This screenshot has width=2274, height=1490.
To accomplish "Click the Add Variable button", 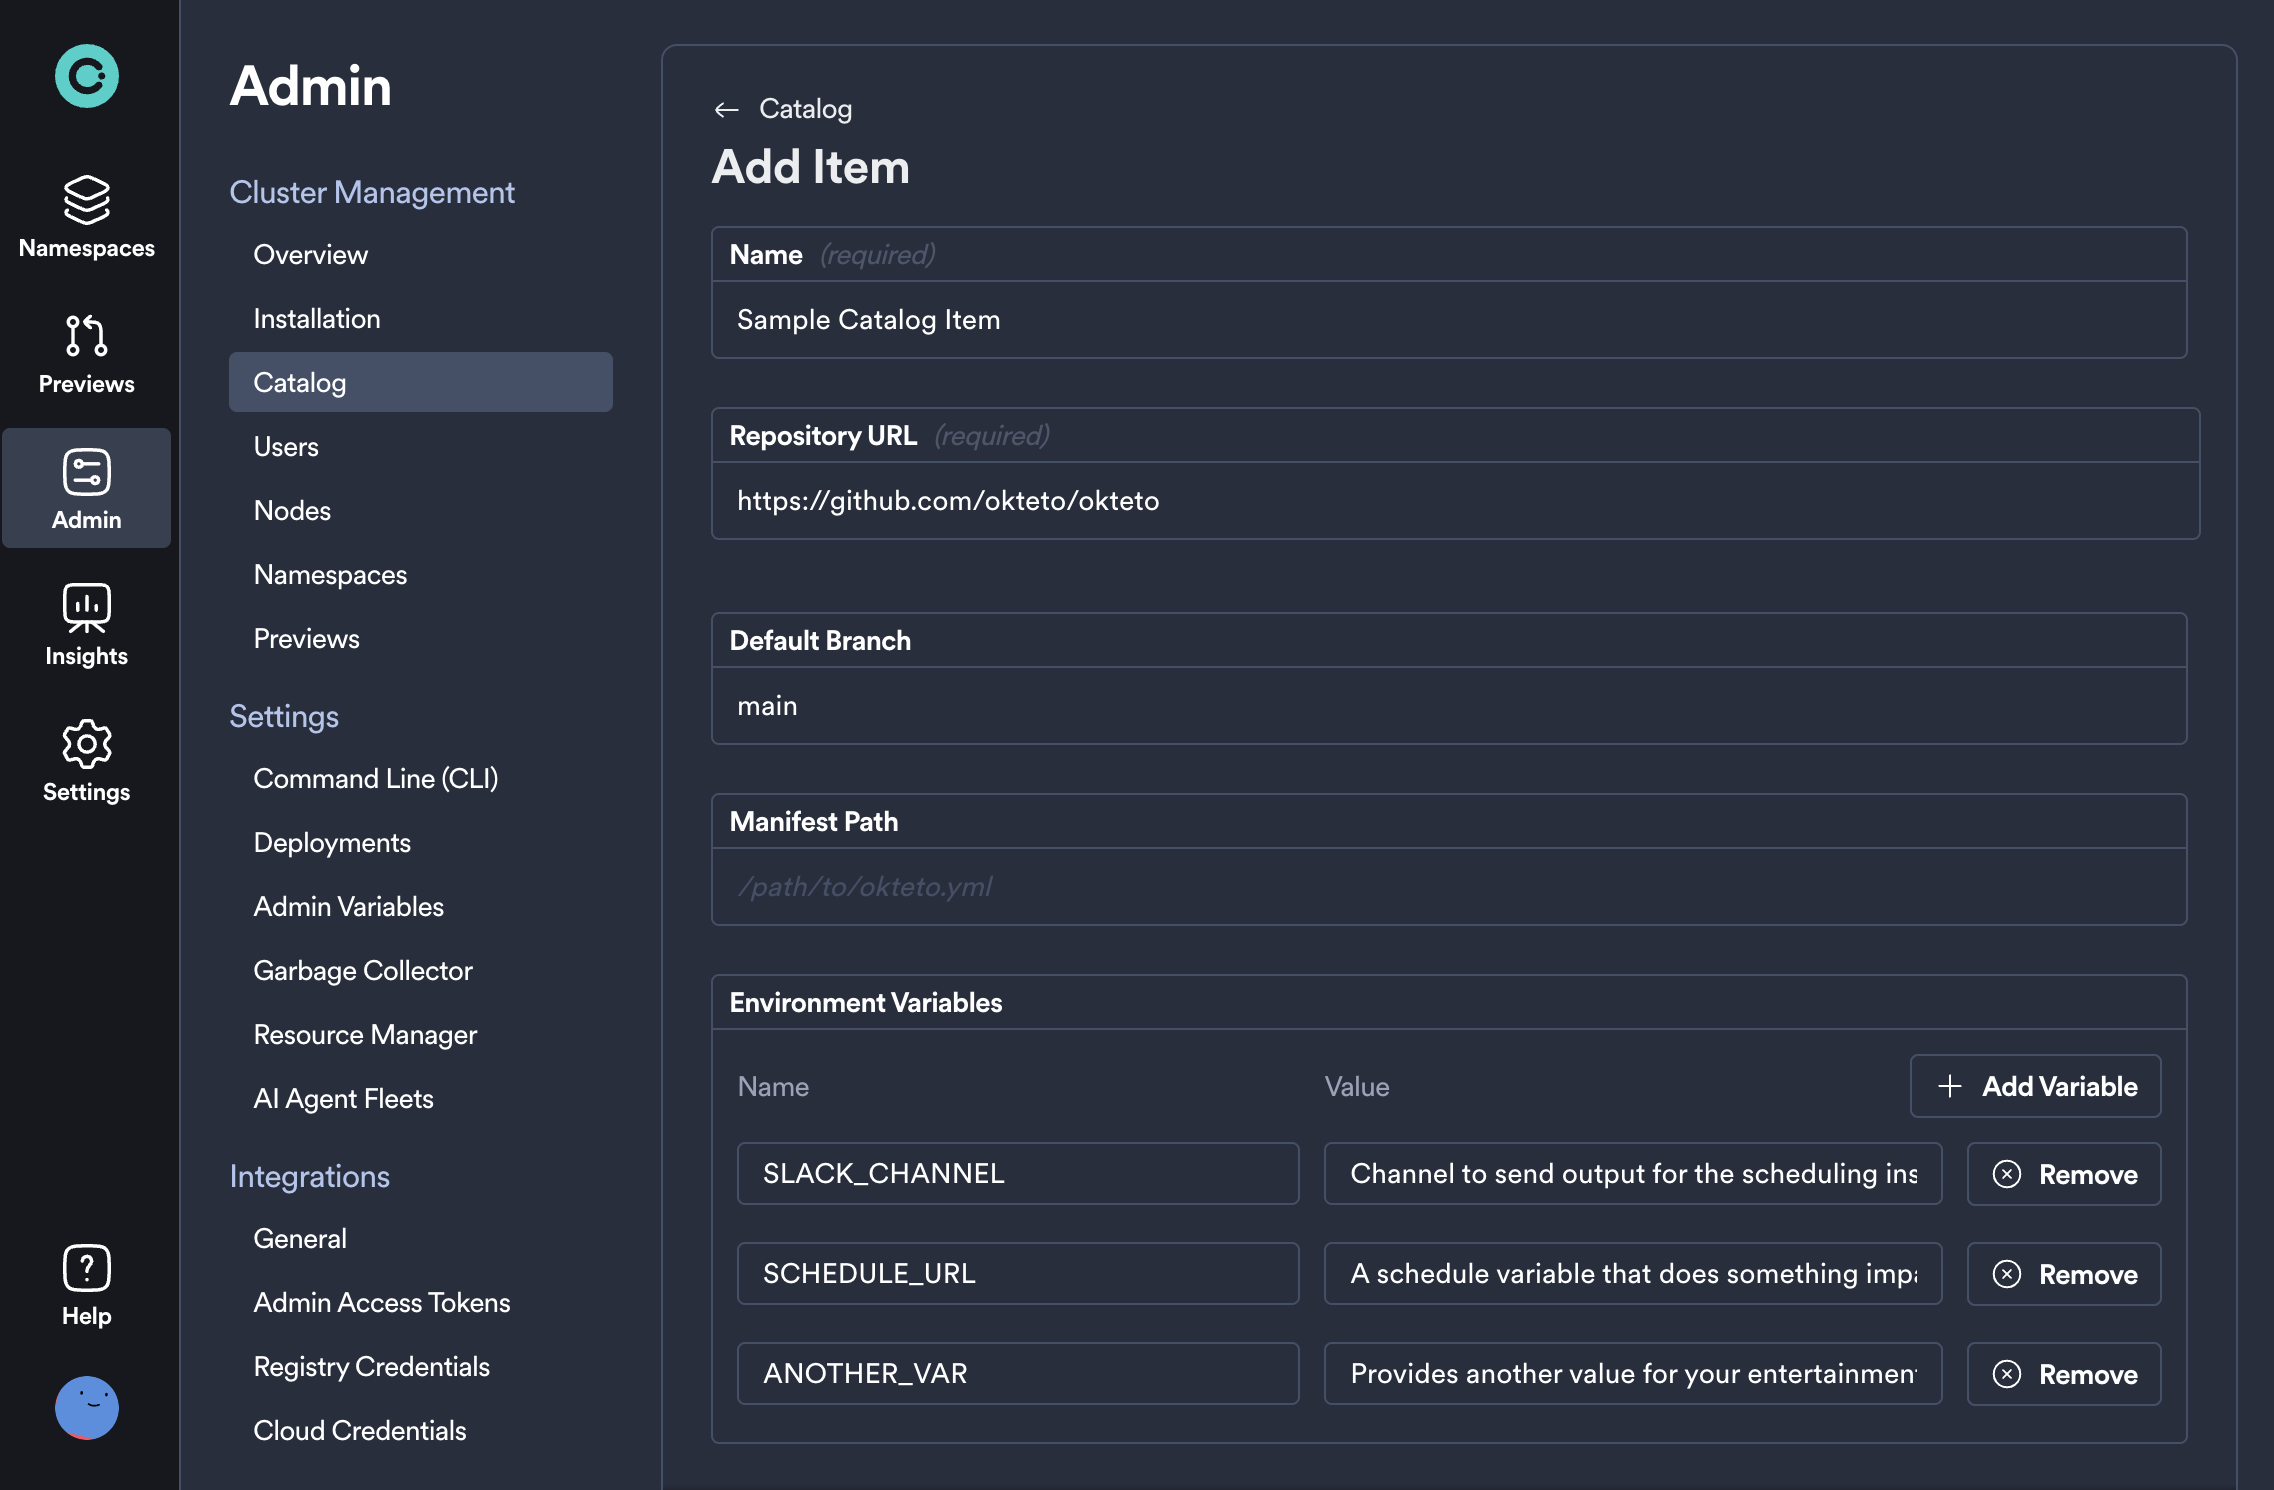I will (x=2035, y=1086).
